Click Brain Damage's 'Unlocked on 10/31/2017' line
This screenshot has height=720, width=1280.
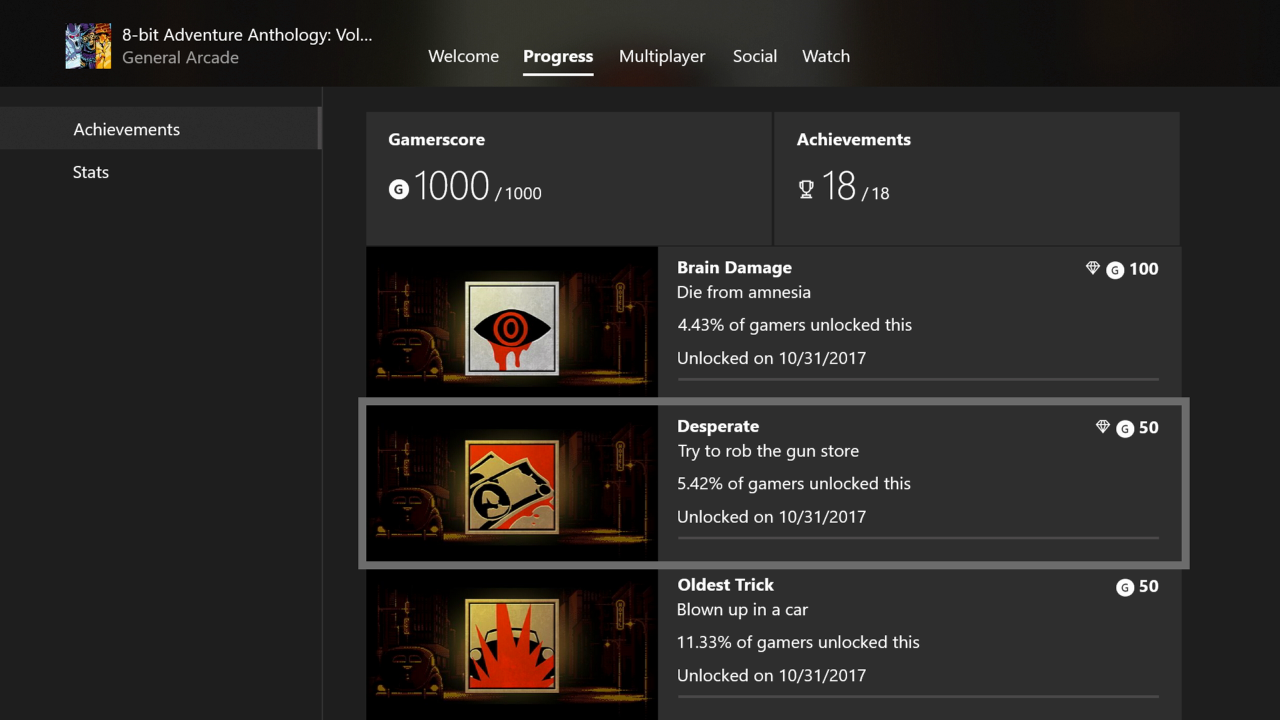pyautogui.click(x=771, y=358)
